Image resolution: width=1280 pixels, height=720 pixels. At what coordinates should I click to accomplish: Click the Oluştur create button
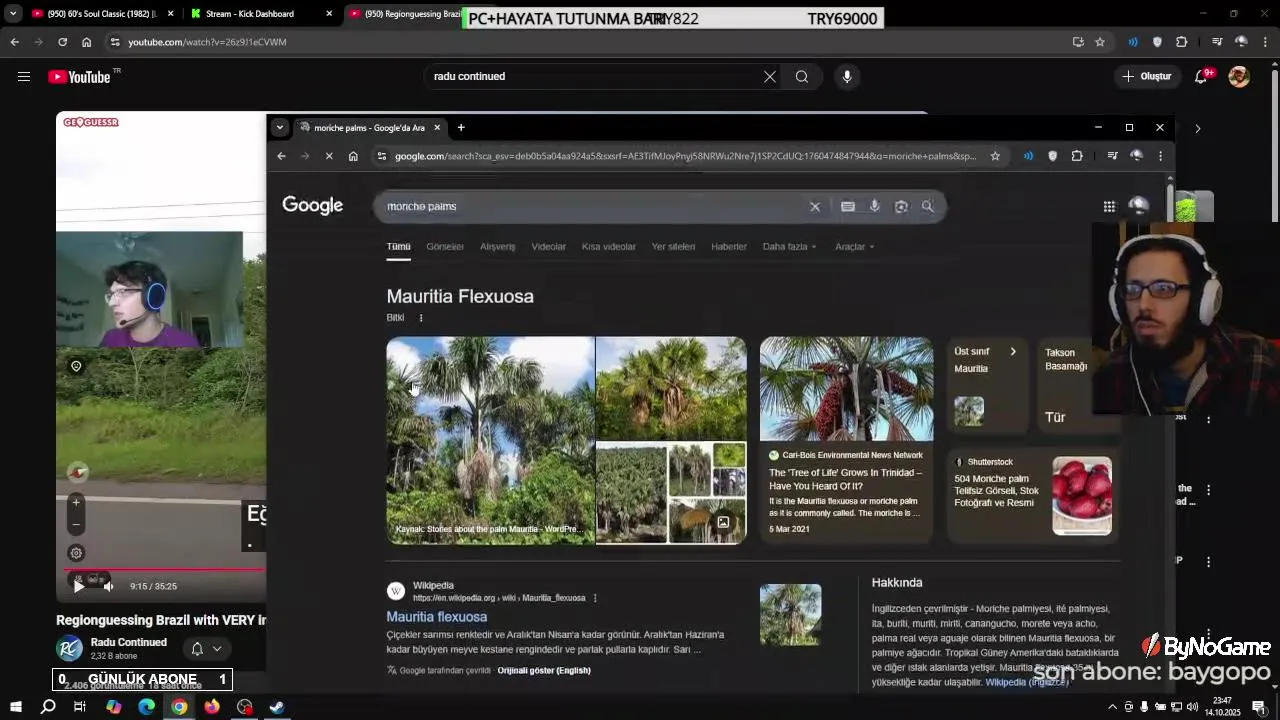click(x=1147, y=77)
